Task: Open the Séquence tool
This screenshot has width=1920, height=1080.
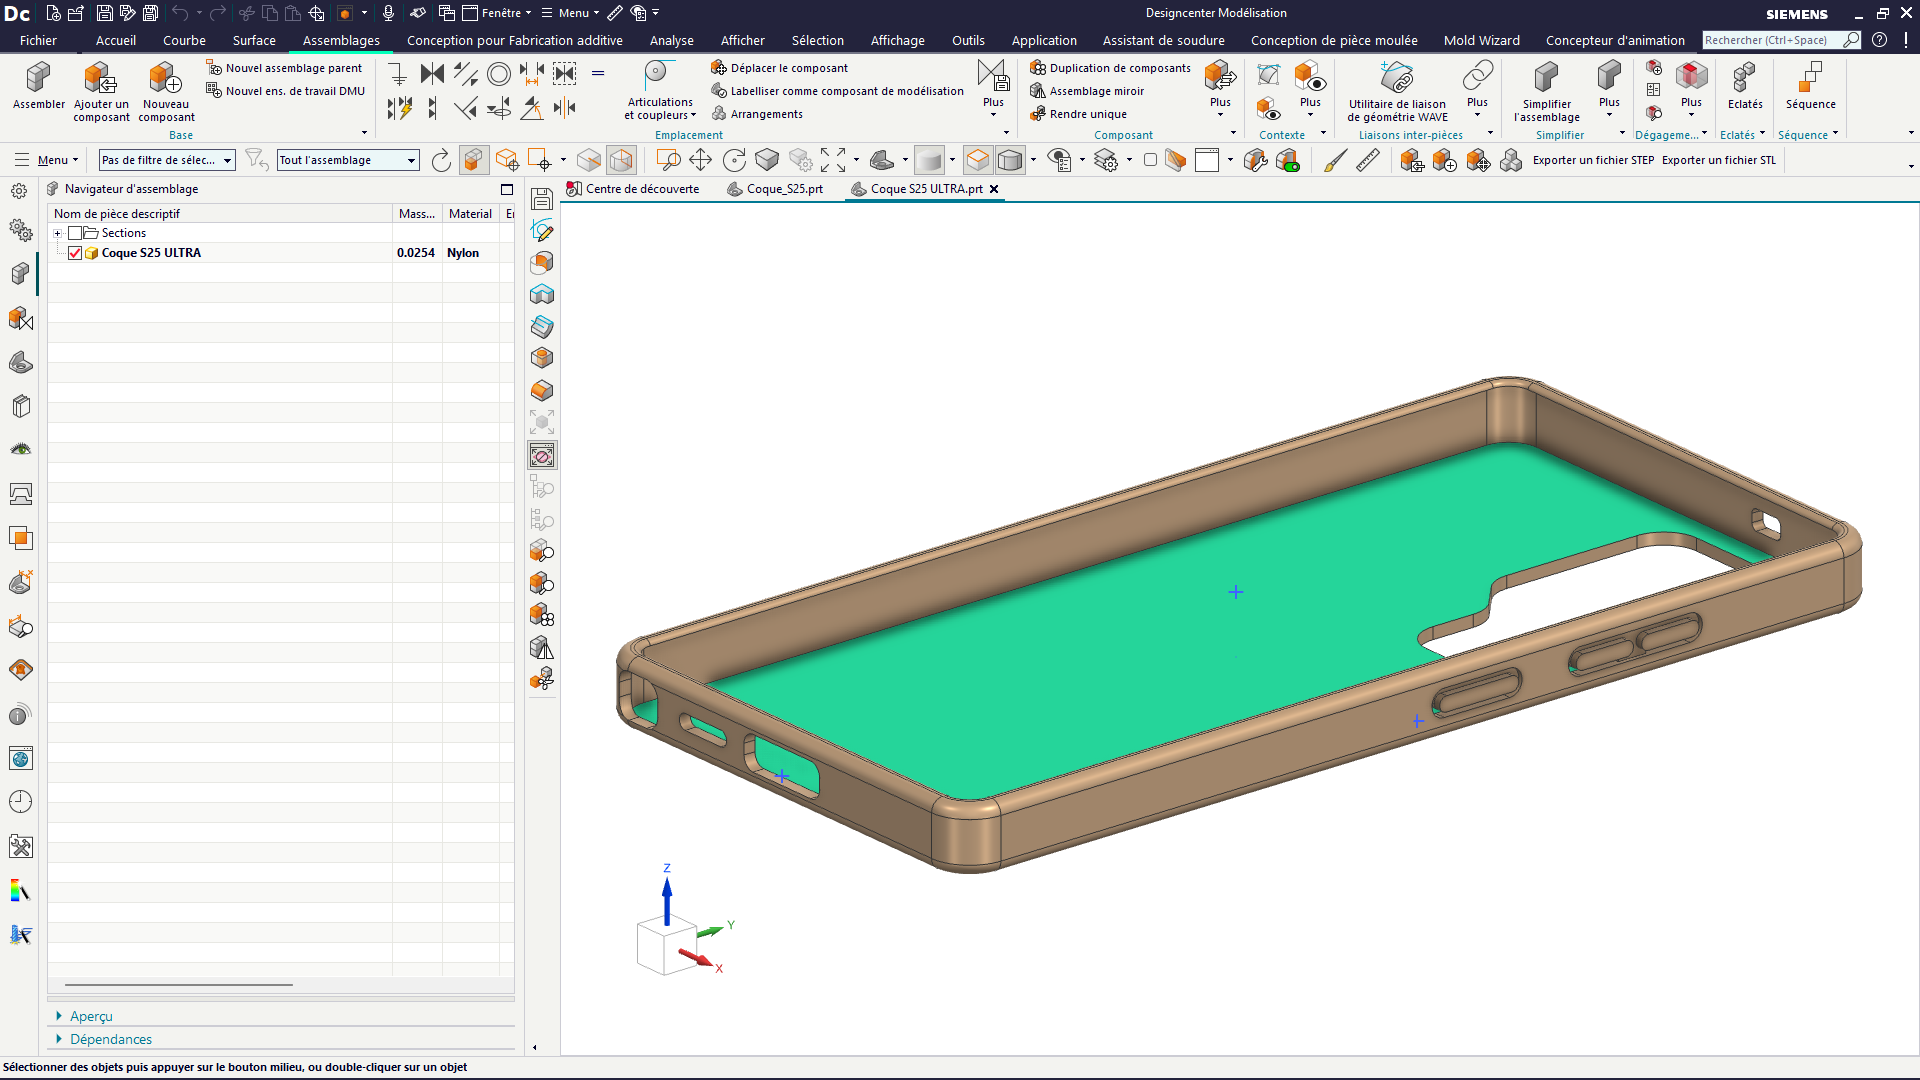Action: coord(1810,86)
